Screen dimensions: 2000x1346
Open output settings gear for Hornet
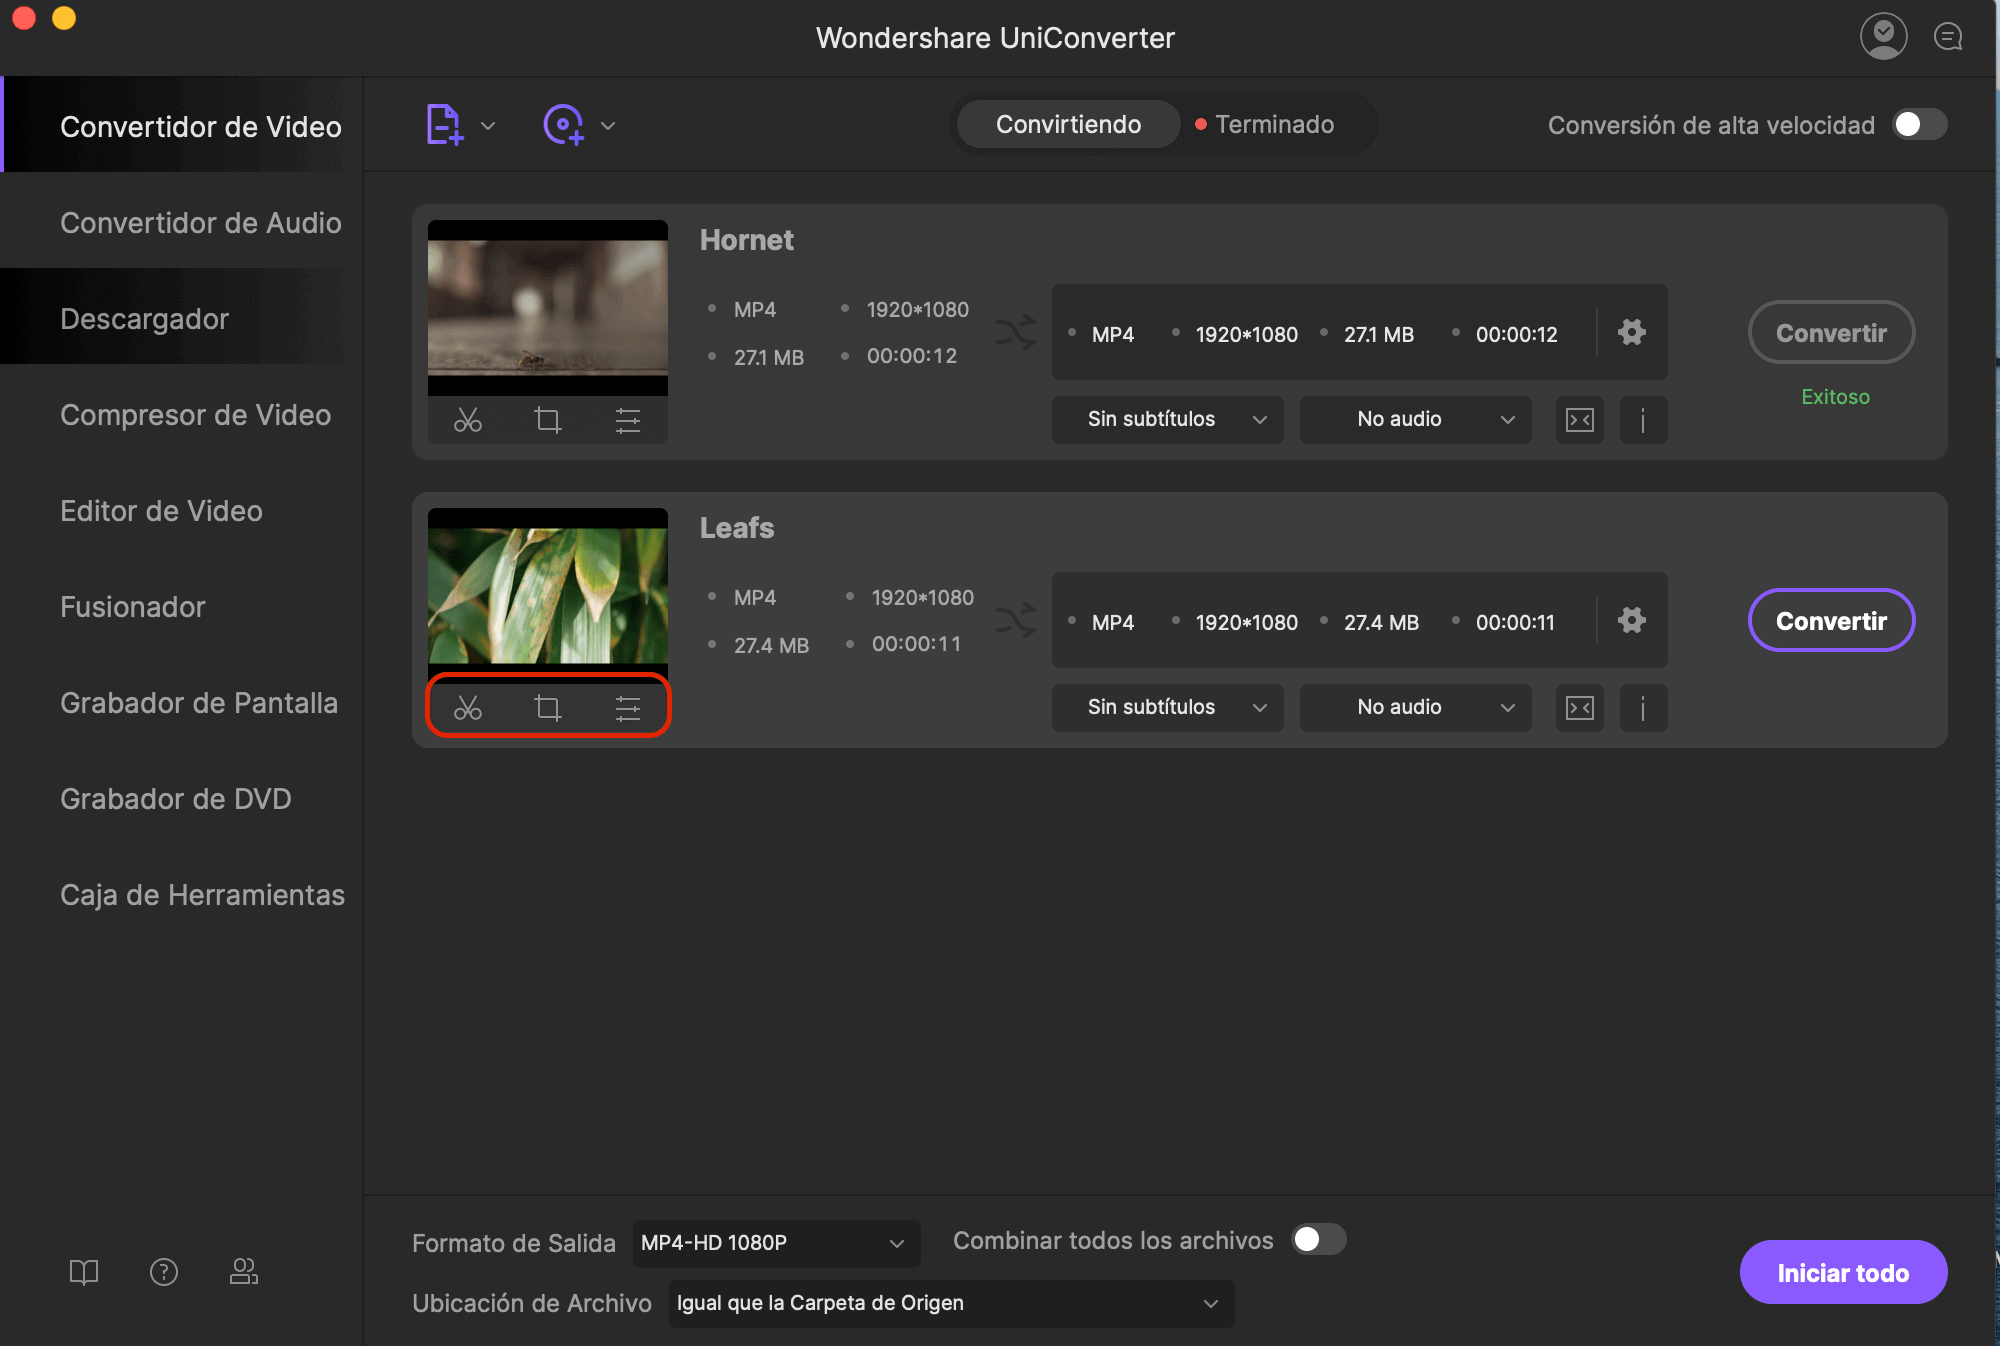tap(1631, 332)
